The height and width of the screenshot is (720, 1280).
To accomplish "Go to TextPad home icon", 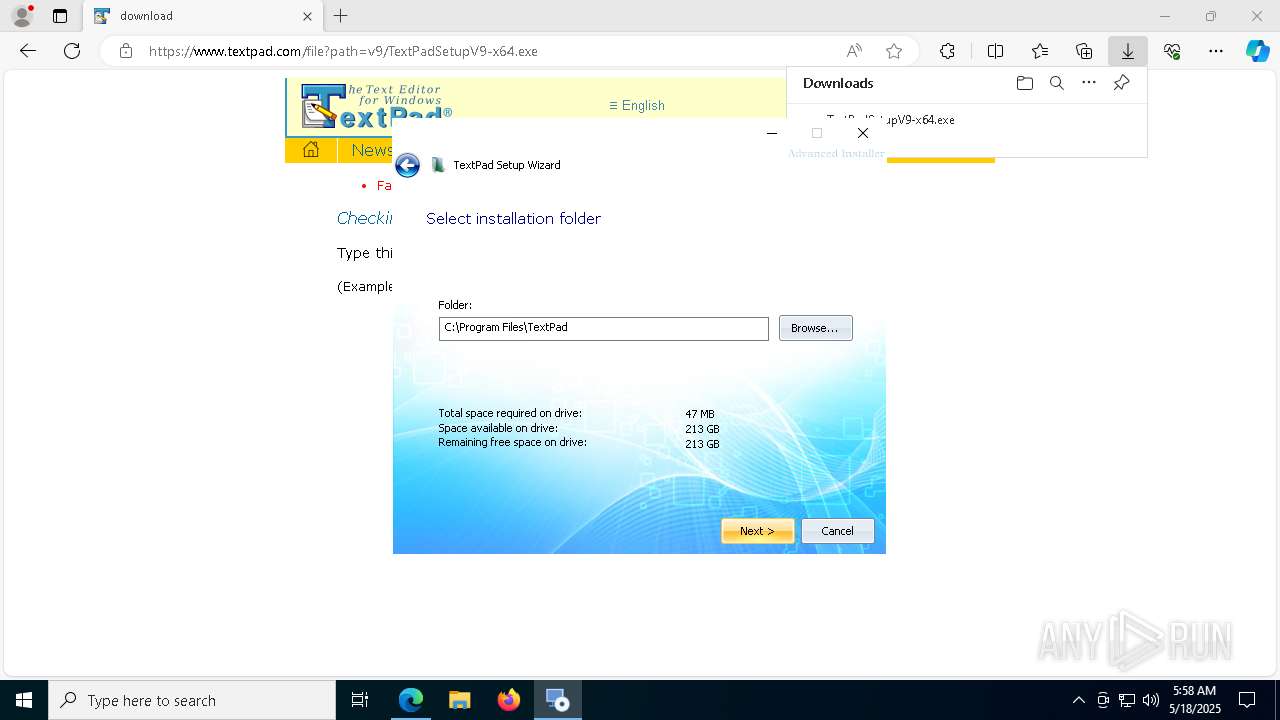I will pos(311,150).
